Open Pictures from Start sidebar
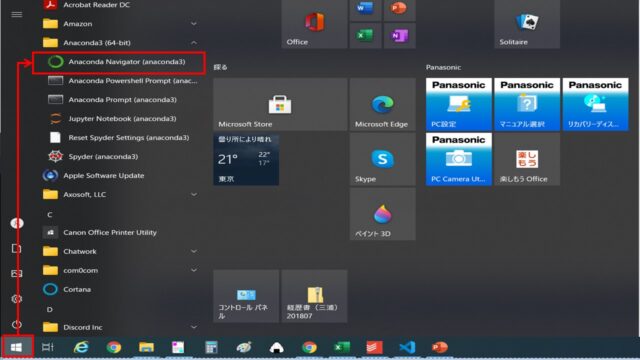This screenshot has height=360, width=640. tap(17, 273)
